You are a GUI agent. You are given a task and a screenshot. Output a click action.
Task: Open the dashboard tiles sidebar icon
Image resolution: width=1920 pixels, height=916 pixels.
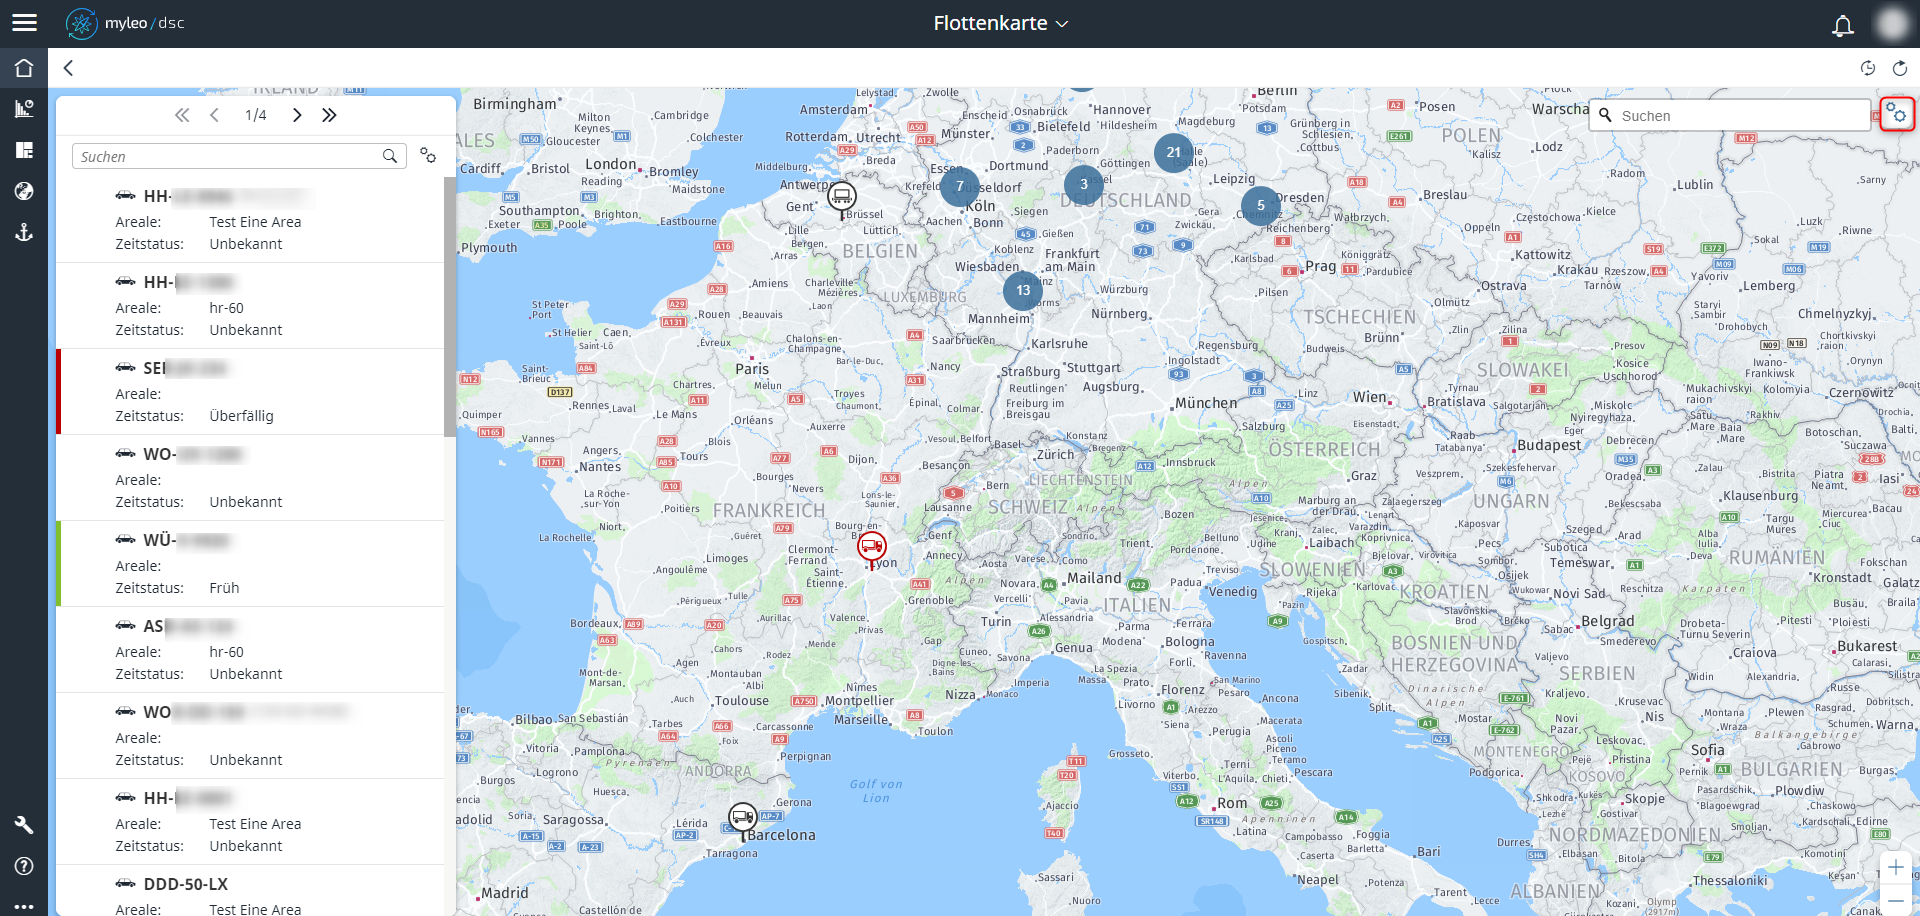tap(24, 150)
